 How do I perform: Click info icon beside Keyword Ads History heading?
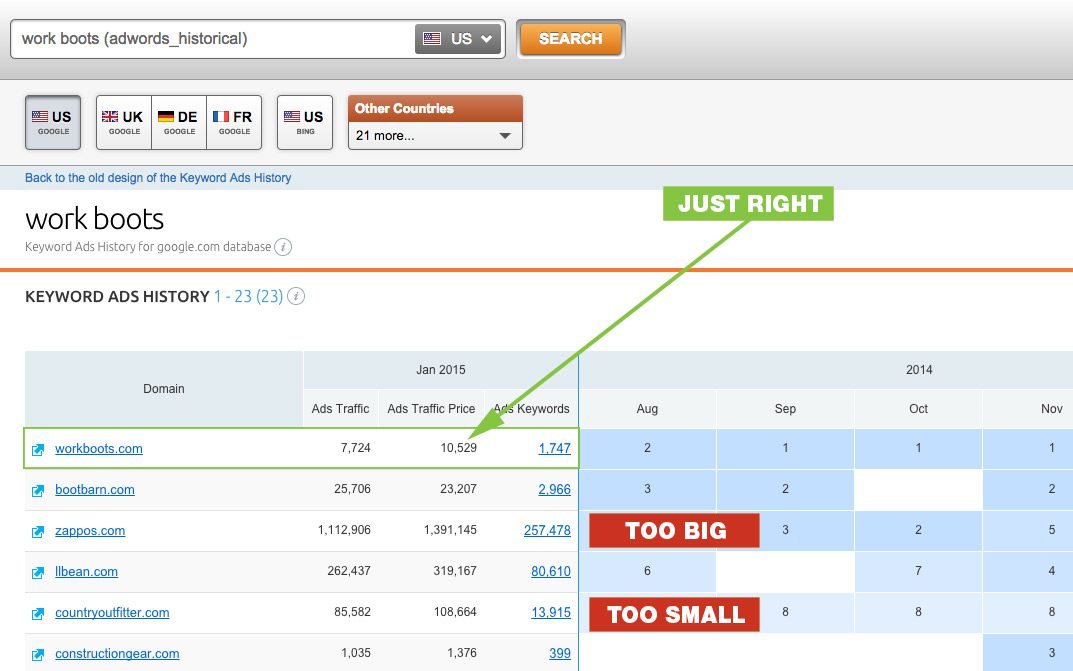click(x=296, y=296)
